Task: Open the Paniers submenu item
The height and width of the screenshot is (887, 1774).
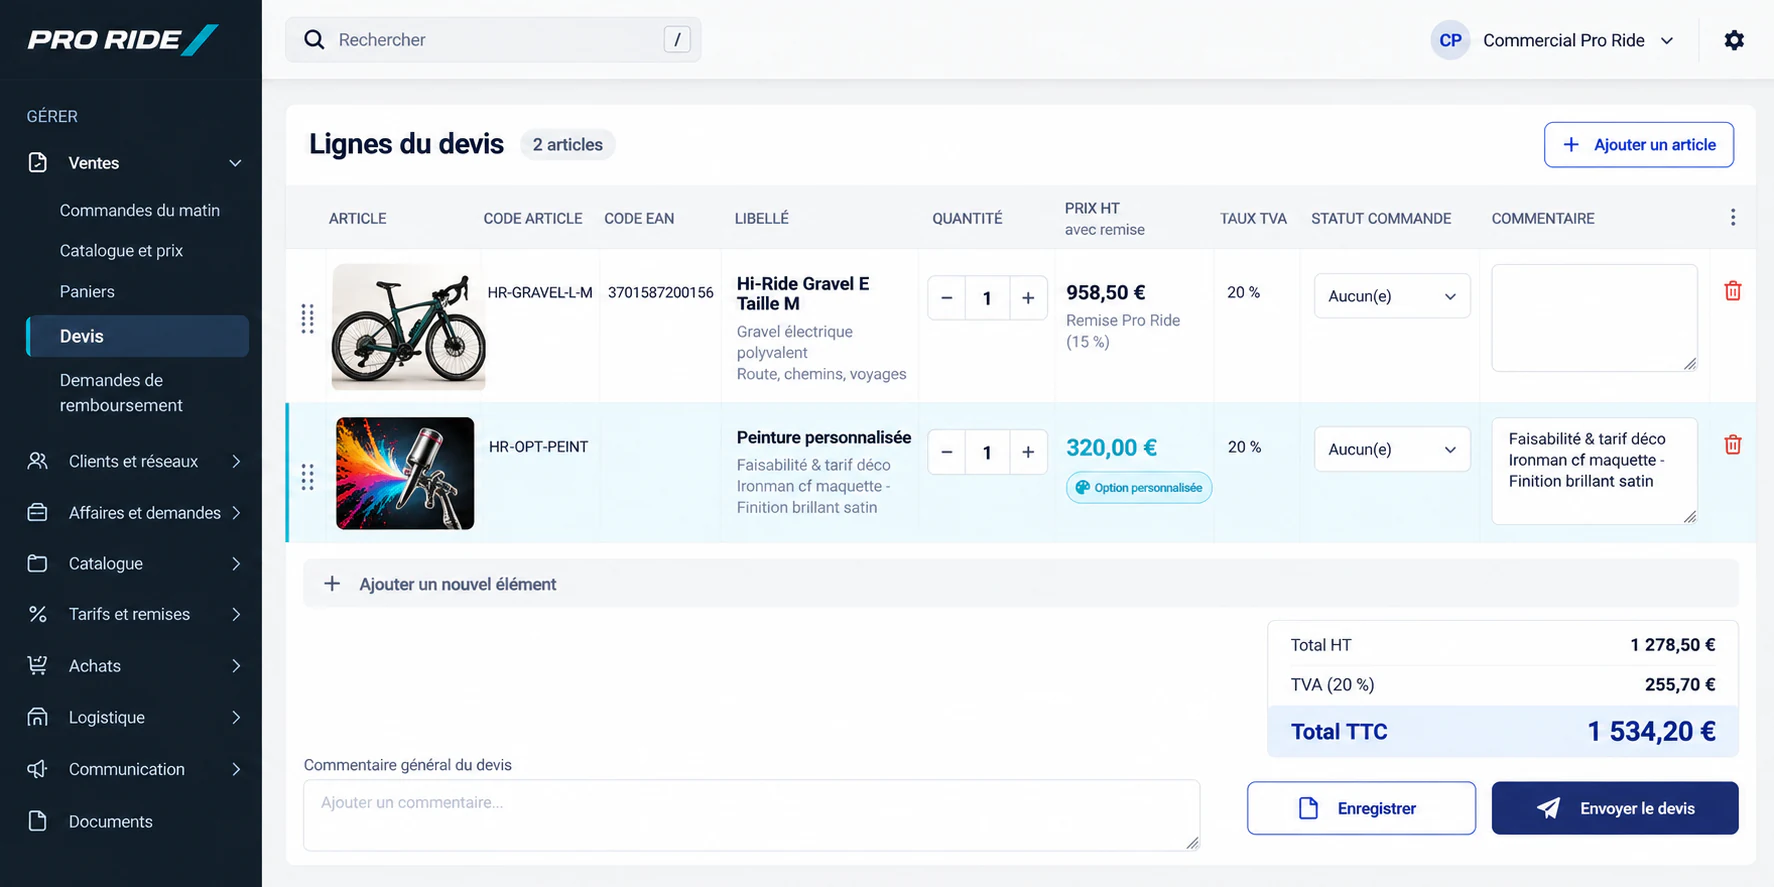Action: pos(87,291)
